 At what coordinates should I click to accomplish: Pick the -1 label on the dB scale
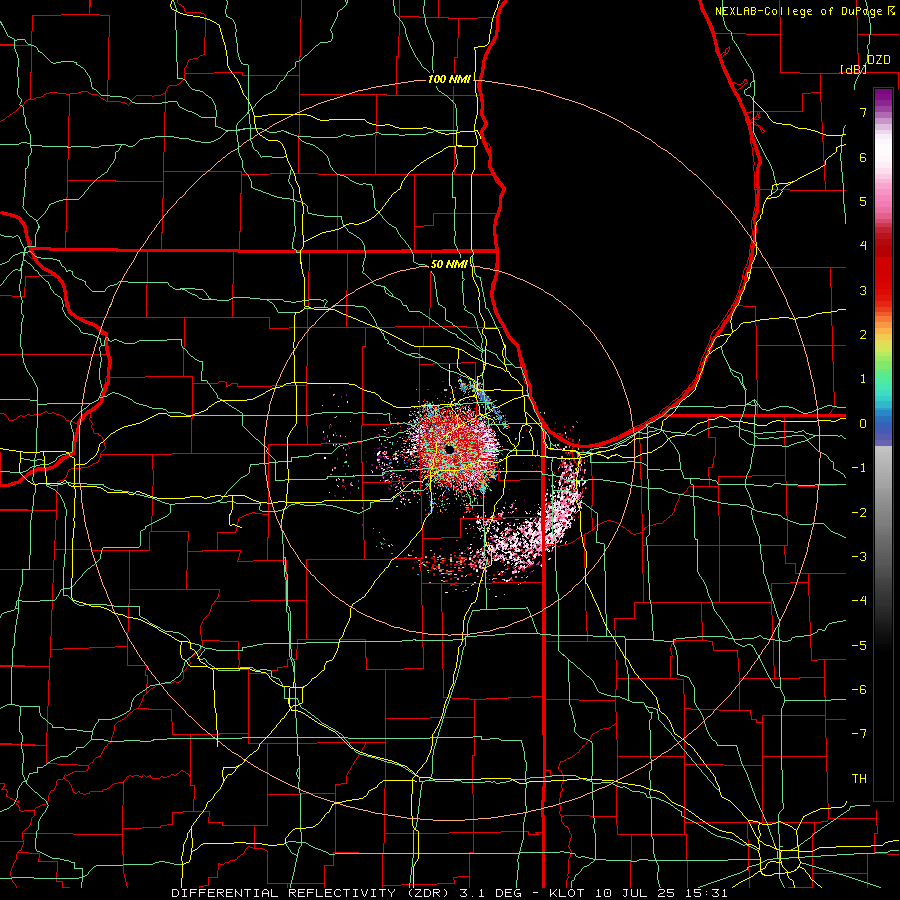pyautogui.click(x=859, y=468)
